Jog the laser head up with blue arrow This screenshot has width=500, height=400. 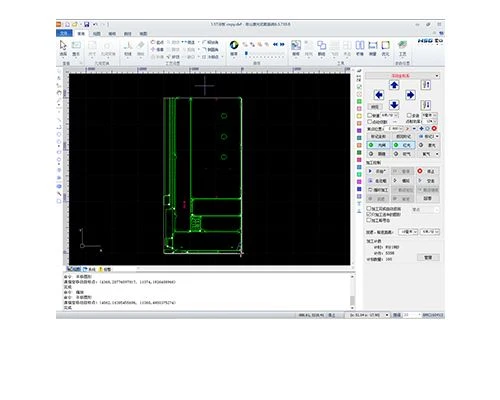[x=394, y=85]
